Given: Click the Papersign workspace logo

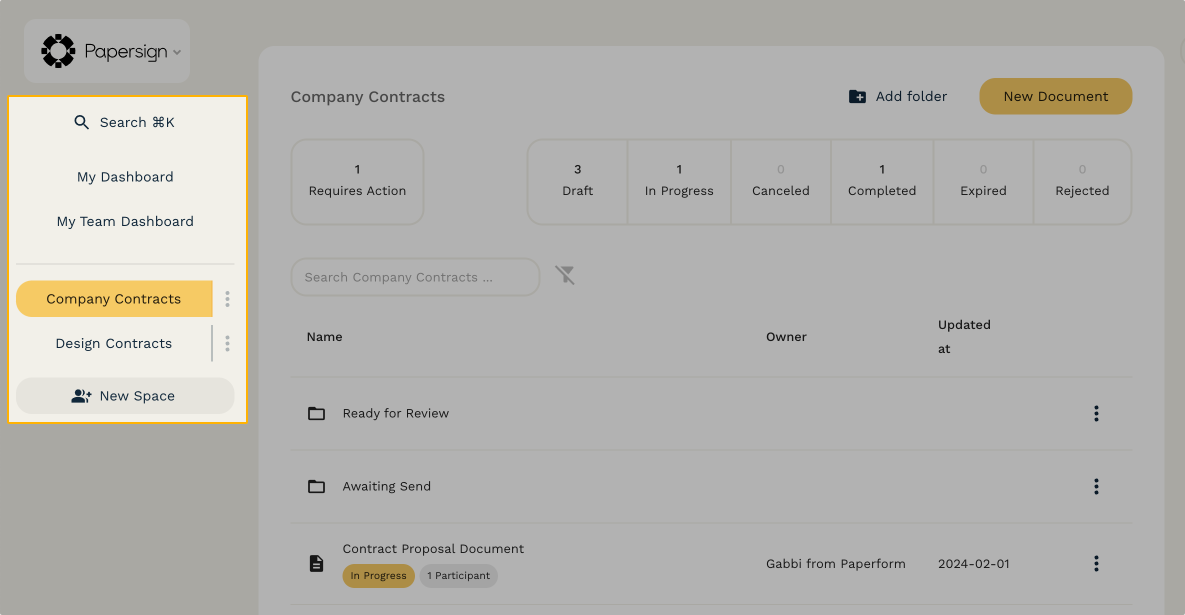Looking at the screenshot, I should click(58, 50).
